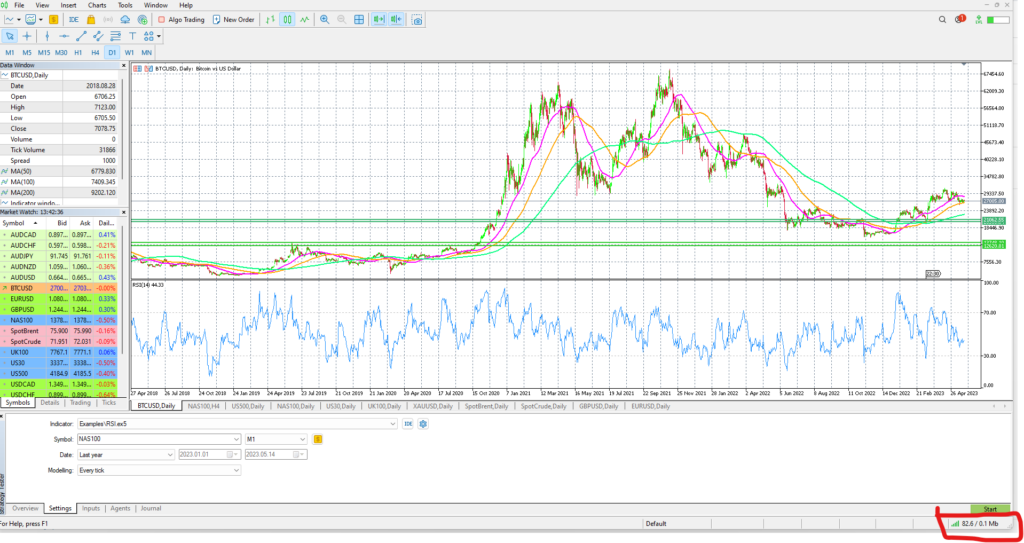Image resolution: width=1024 pixels, height=543 pixels.
Task: Switch to the EURUSD,Daily chart tab
Action: pyautogui.click(x=649, y=406)
